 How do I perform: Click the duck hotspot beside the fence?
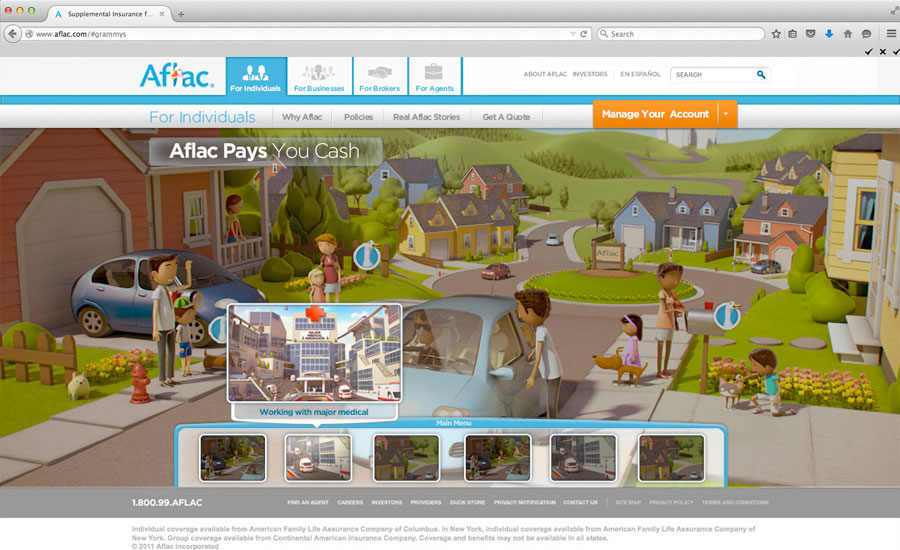(x=367, y=255)
